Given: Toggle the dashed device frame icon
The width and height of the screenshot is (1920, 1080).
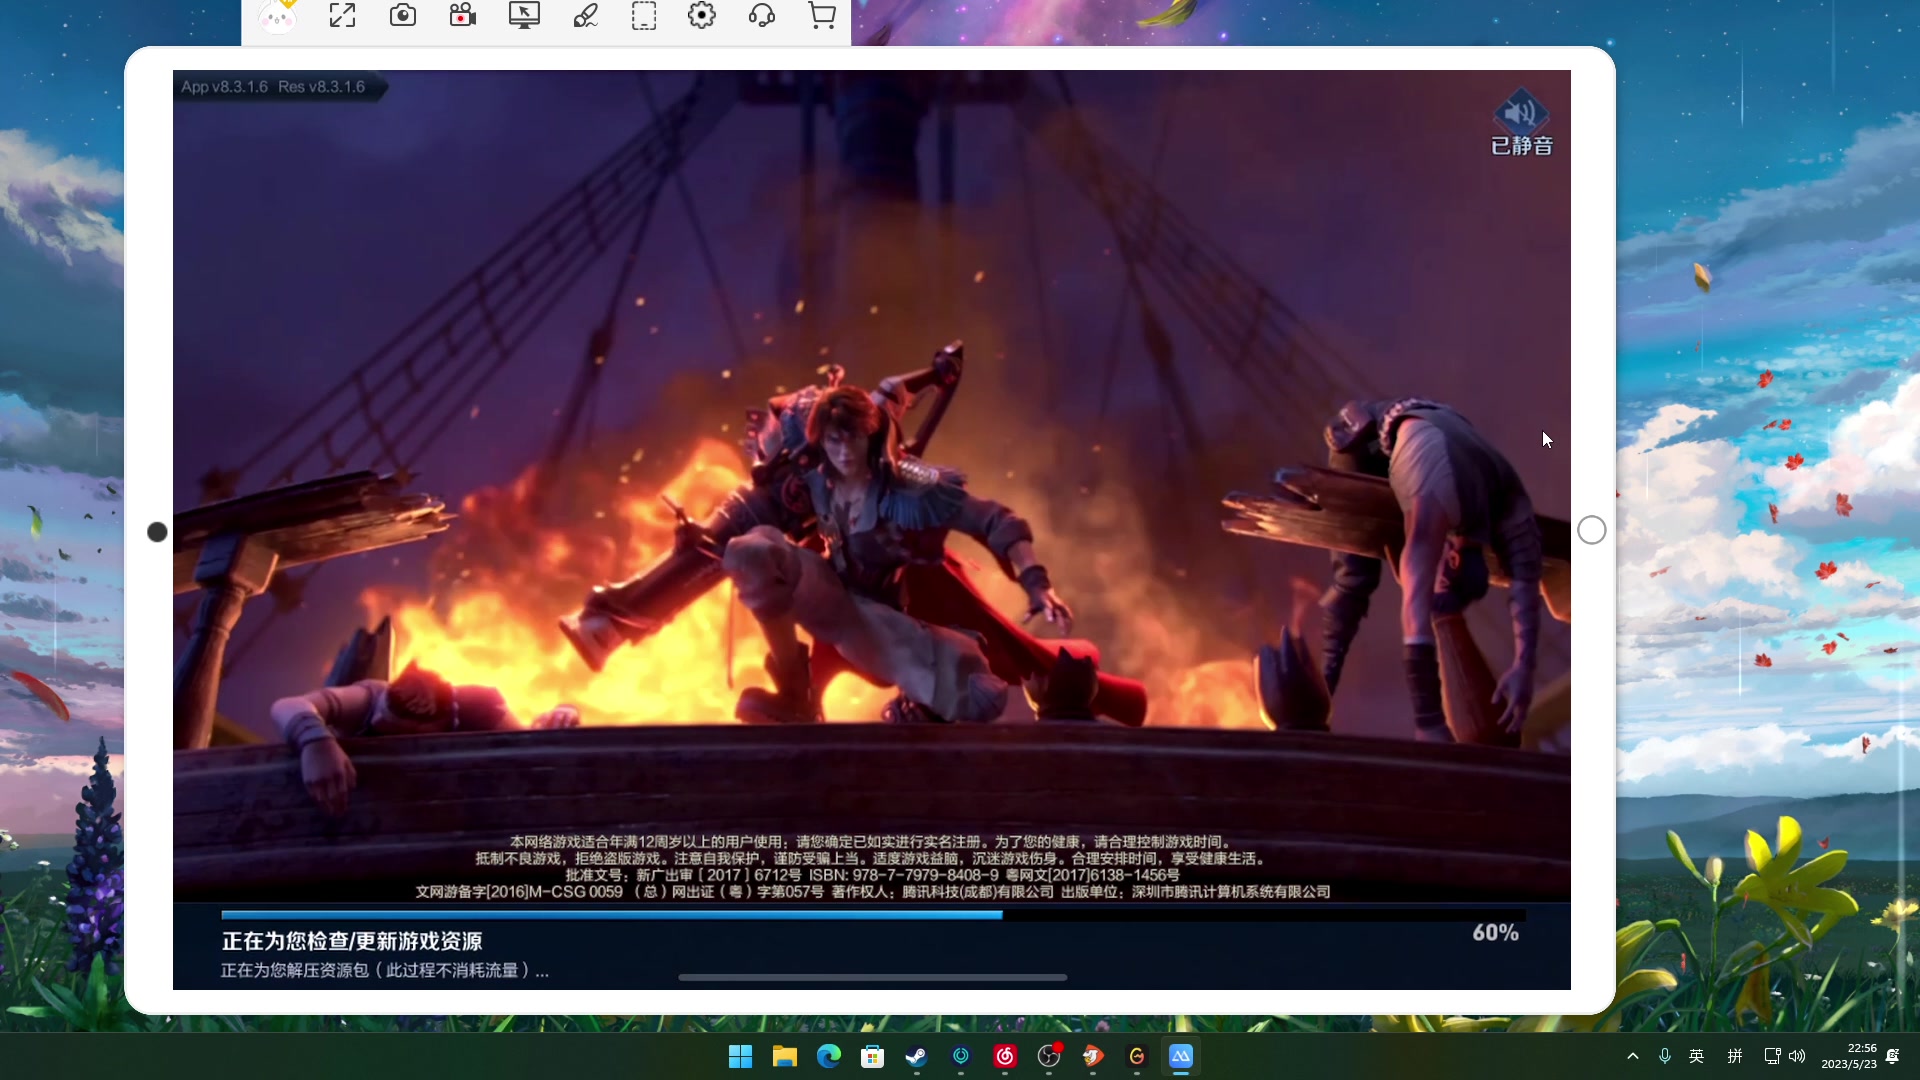Looking at the screenshot, I should 644,15.
